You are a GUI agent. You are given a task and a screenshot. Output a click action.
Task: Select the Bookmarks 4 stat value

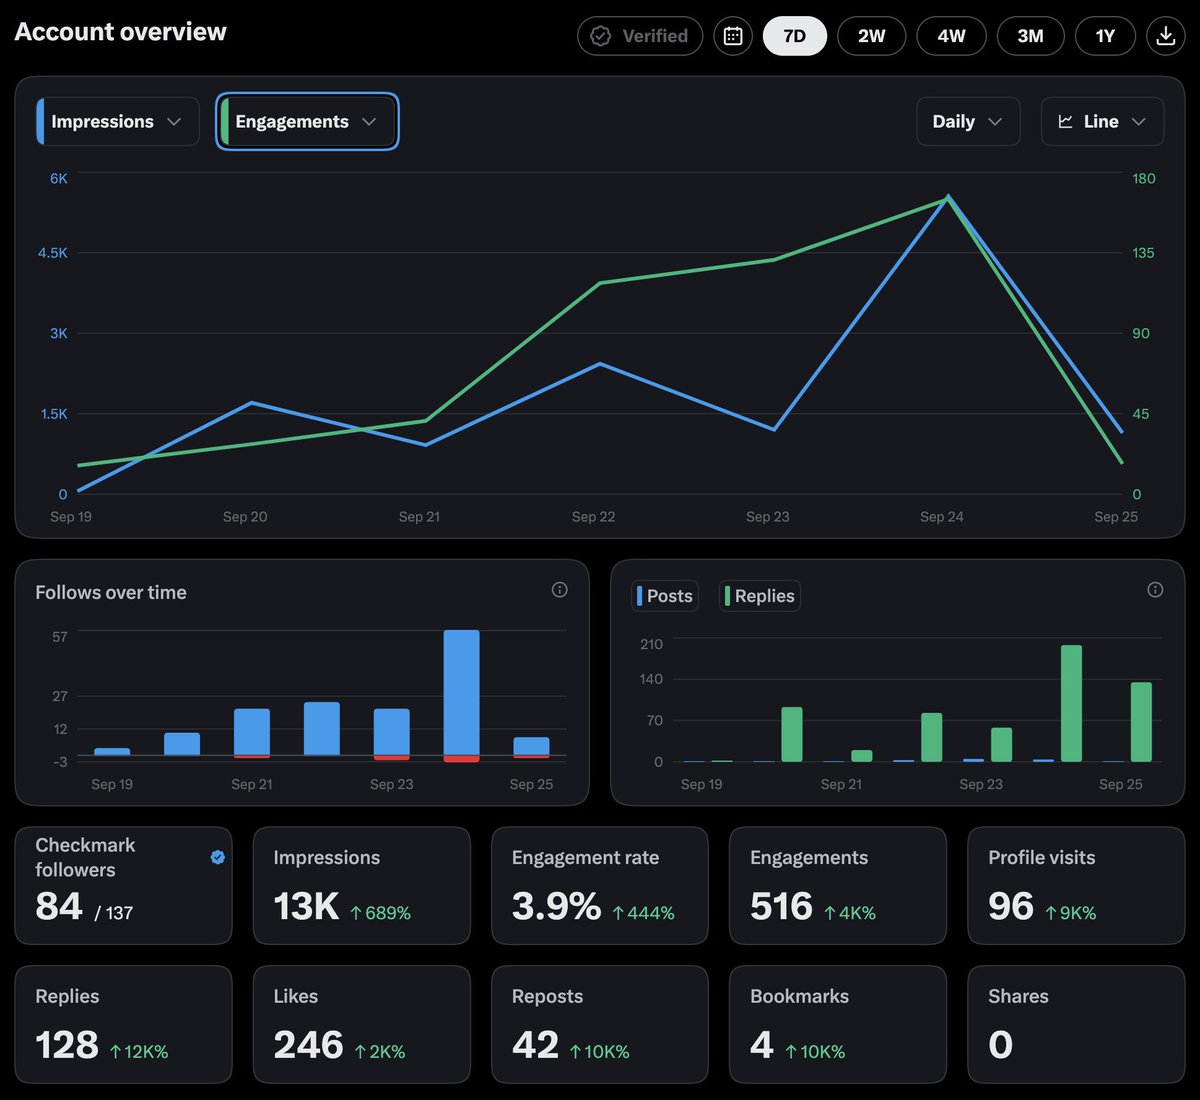[761, 1045]
